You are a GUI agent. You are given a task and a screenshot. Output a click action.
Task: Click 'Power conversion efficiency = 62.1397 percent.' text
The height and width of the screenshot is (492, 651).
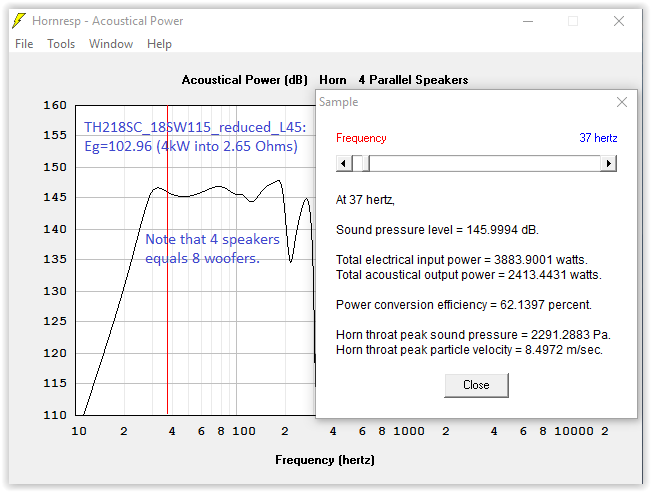pyautogui.click(x=464, y=304)
